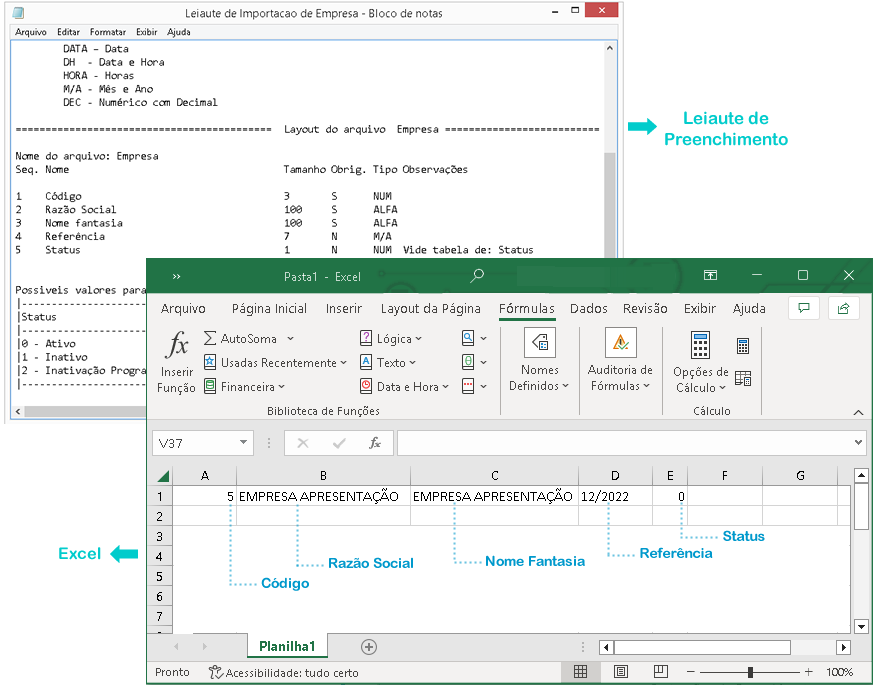Open Opções de Cálculo calculator icon

click(700, 345)
